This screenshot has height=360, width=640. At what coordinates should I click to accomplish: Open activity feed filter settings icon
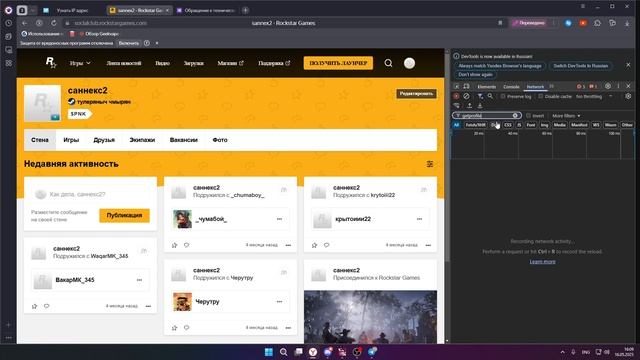click(x=430, y=164)
